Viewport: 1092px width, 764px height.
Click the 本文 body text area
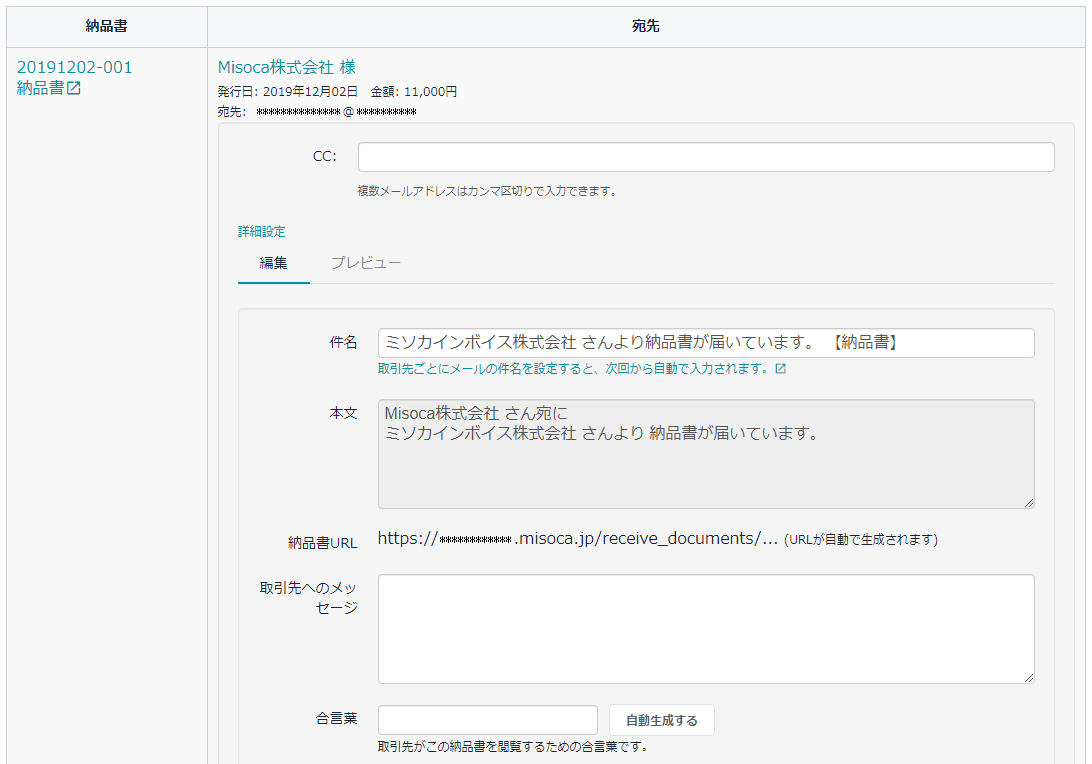[706, 454]
